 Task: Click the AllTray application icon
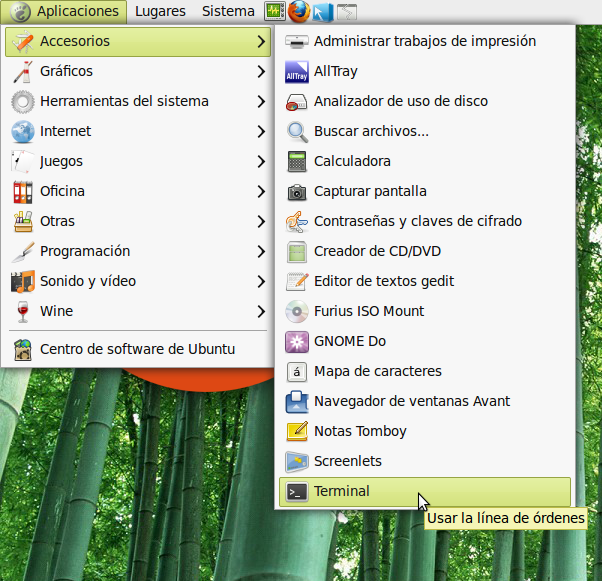click(x=297, y=71)
